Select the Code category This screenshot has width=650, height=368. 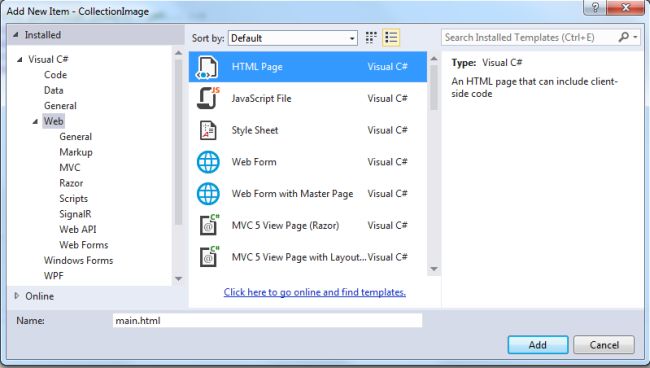tap(56, 75)
